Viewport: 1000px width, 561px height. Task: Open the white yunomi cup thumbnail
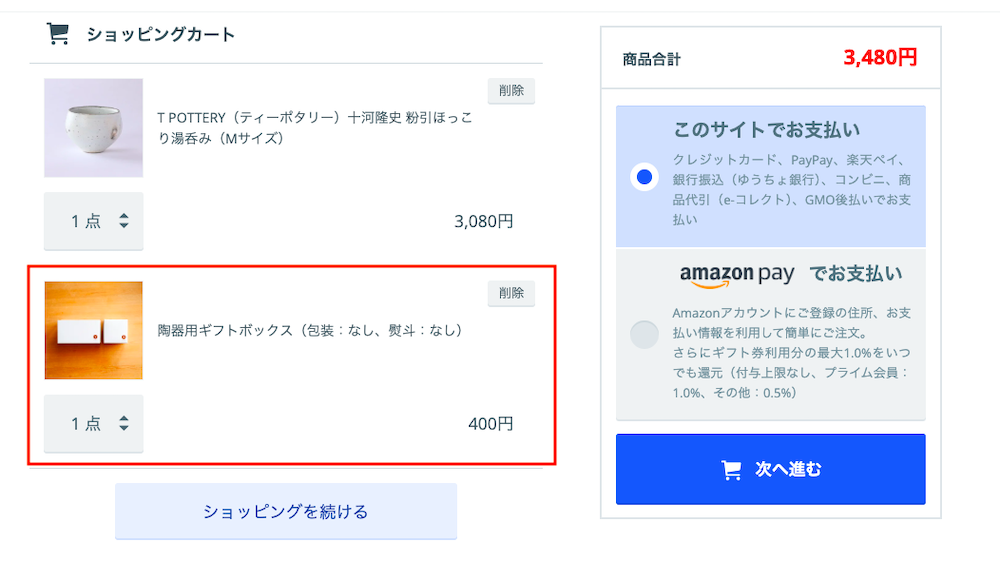[x=94, y=128]
